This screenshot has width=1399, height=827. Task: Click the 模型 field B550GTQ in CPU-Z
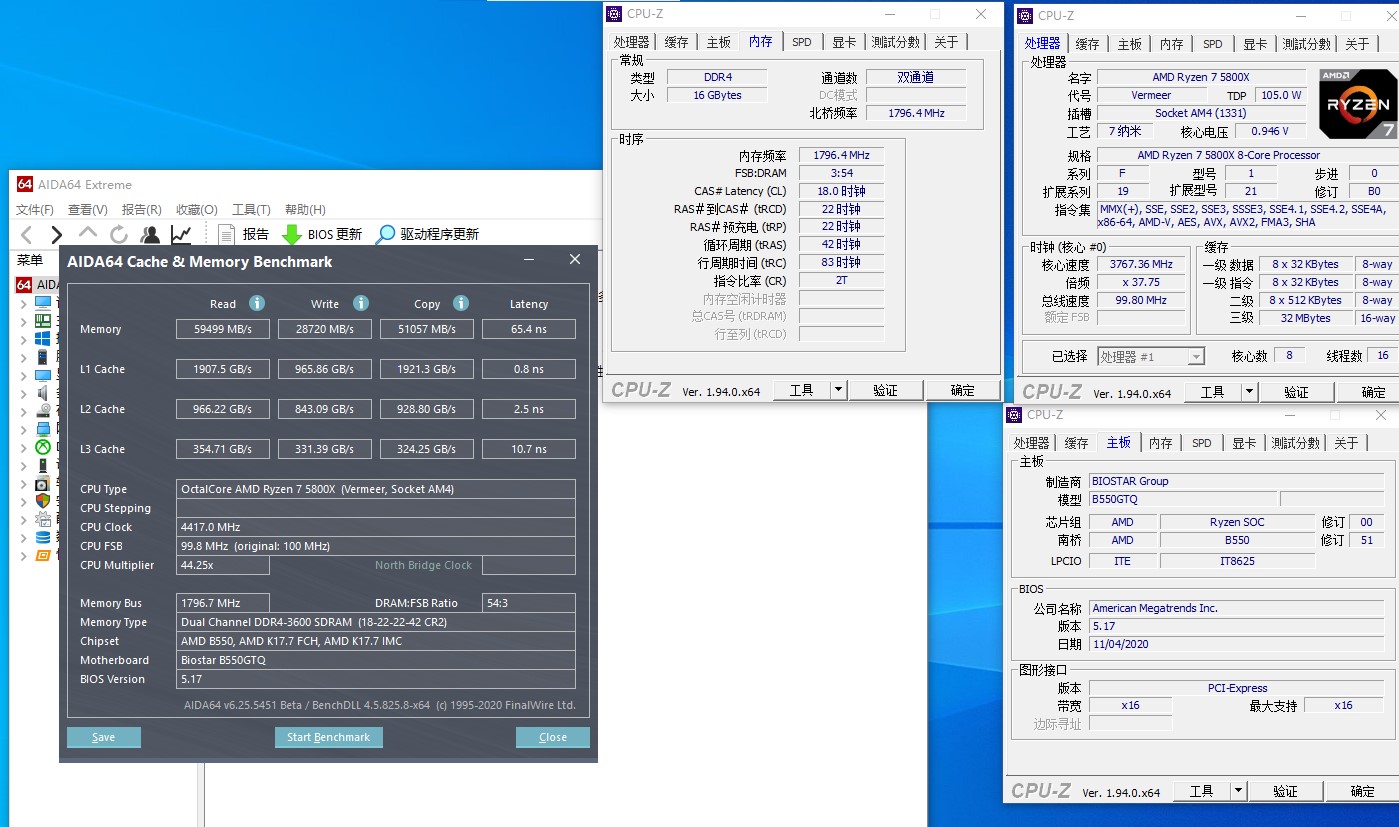click(1182, 499)
